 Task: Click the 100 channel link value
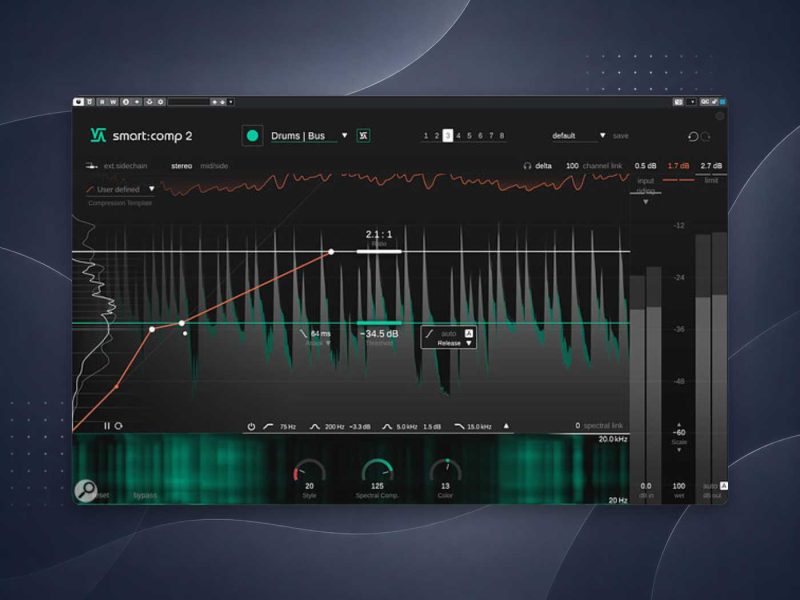(x=572, y=166)
